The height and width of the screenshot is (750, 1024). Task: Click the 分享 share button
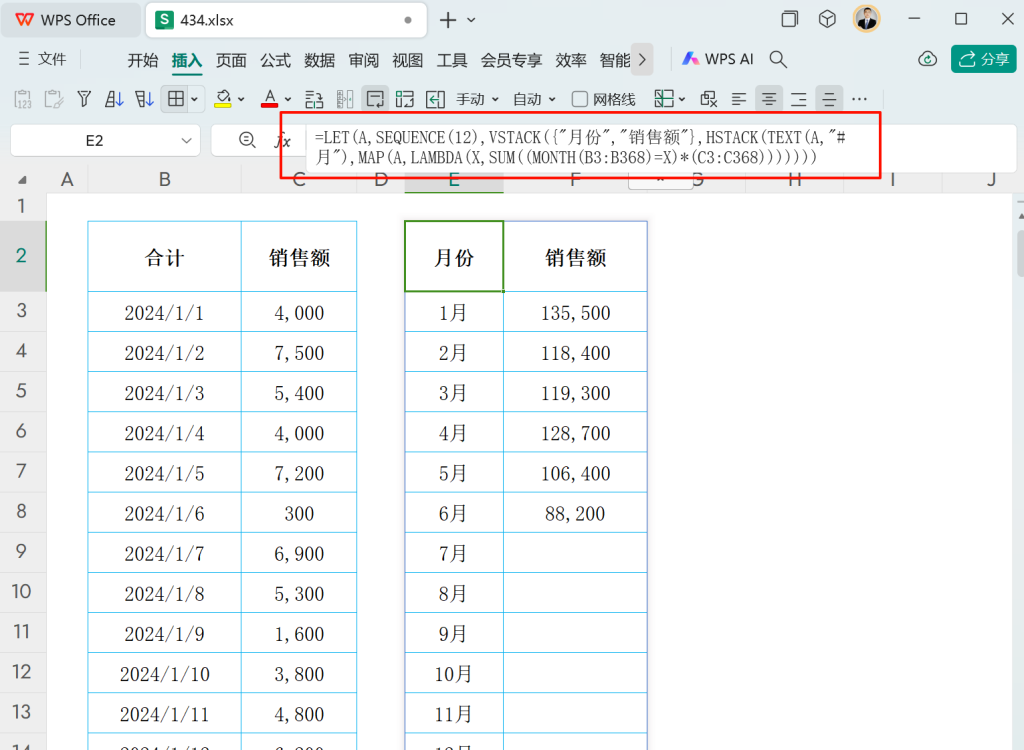click(984, 59)
